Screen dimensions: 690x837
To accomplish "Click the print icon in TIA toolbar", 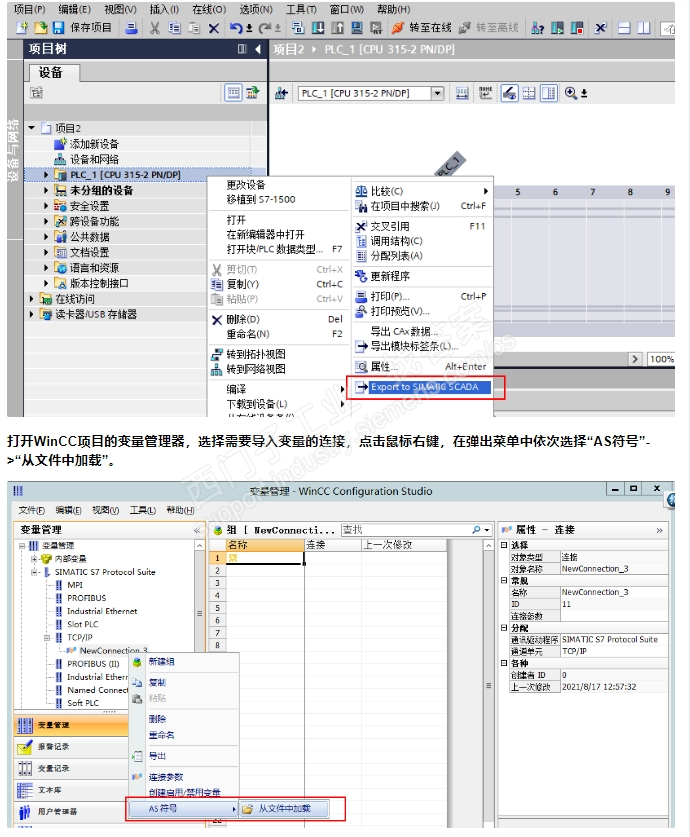I will click(131, 28).
